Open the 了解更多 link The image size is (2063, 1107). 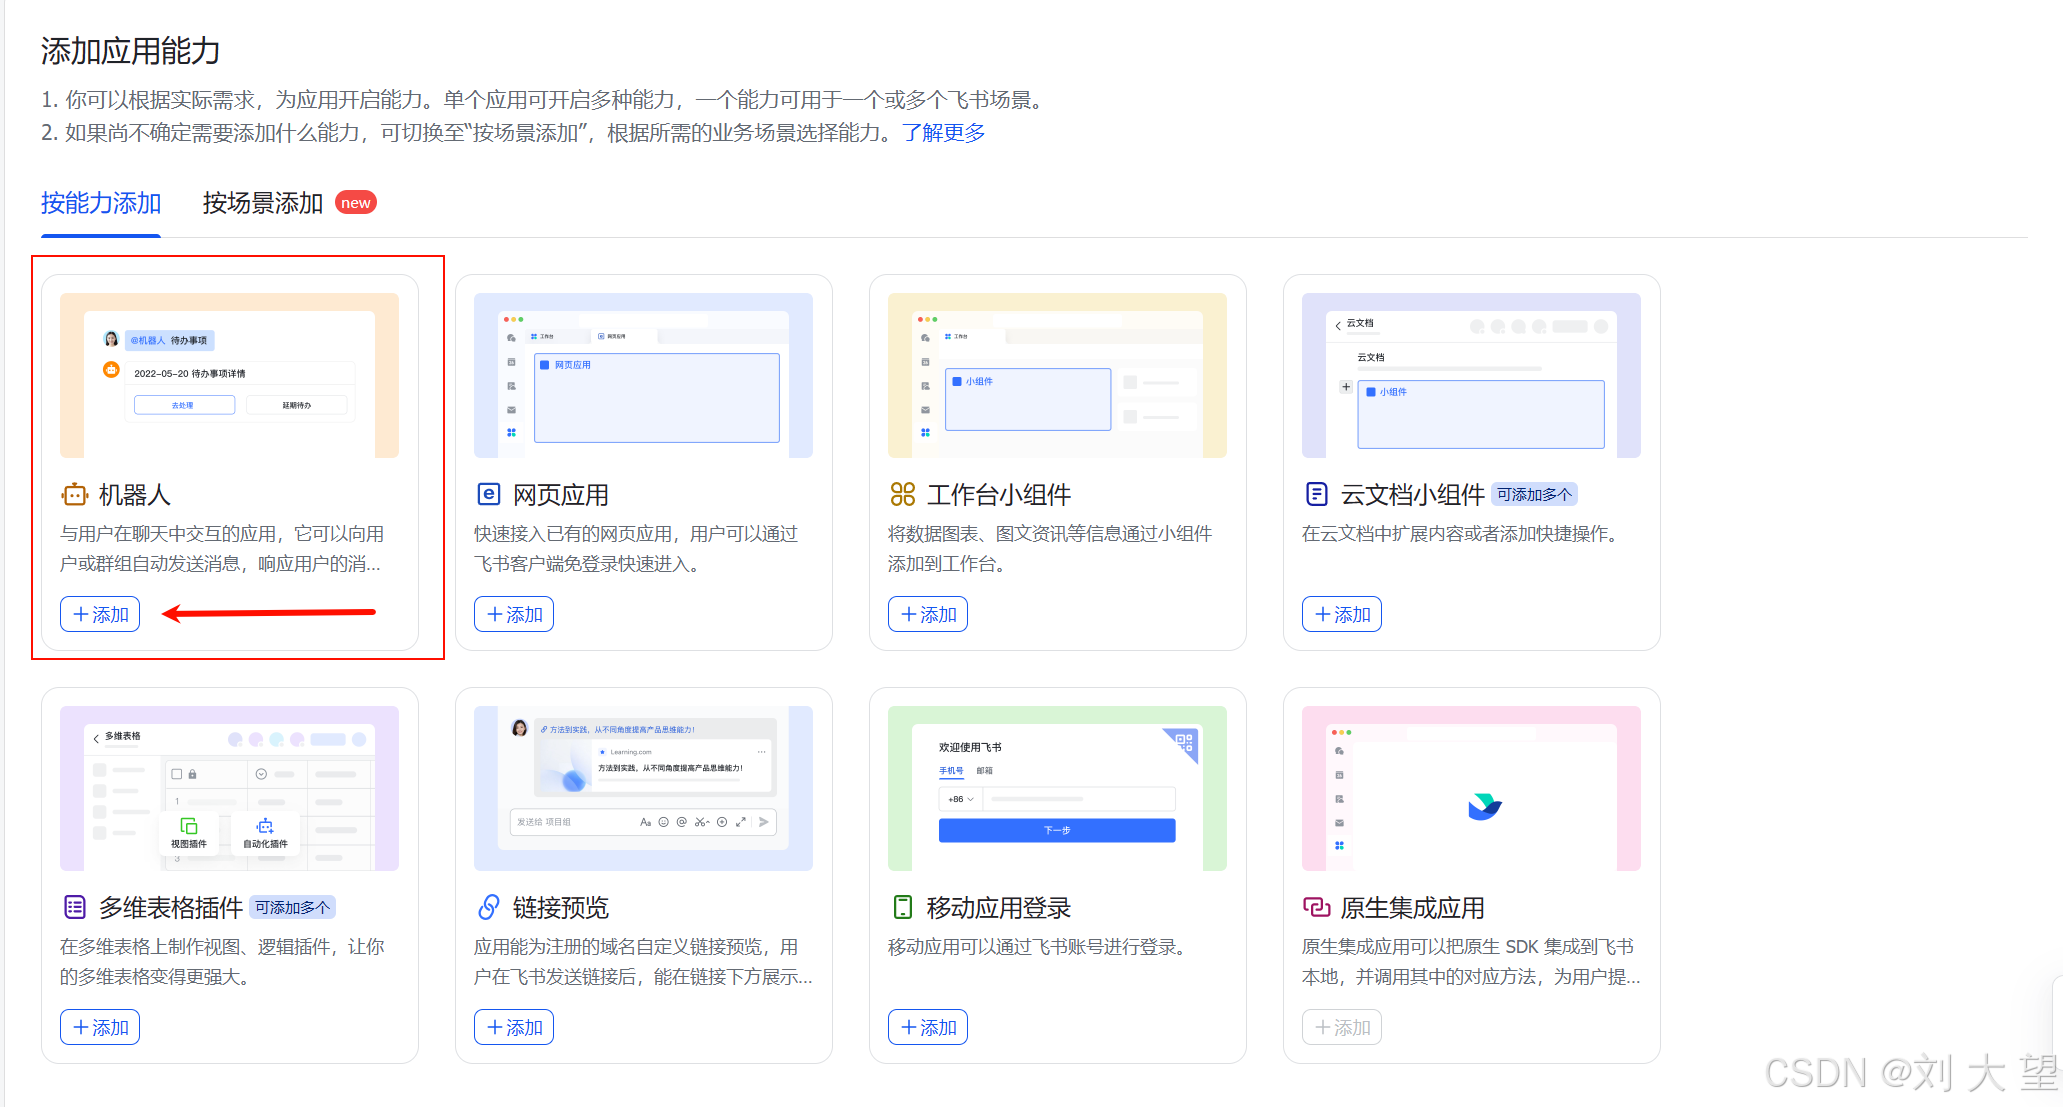point(943,133)
